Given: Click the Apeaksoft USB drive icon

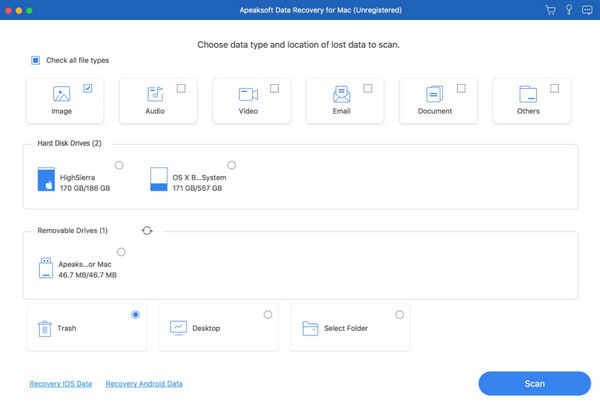Looking at the screenshot, I should coord(46,267).
